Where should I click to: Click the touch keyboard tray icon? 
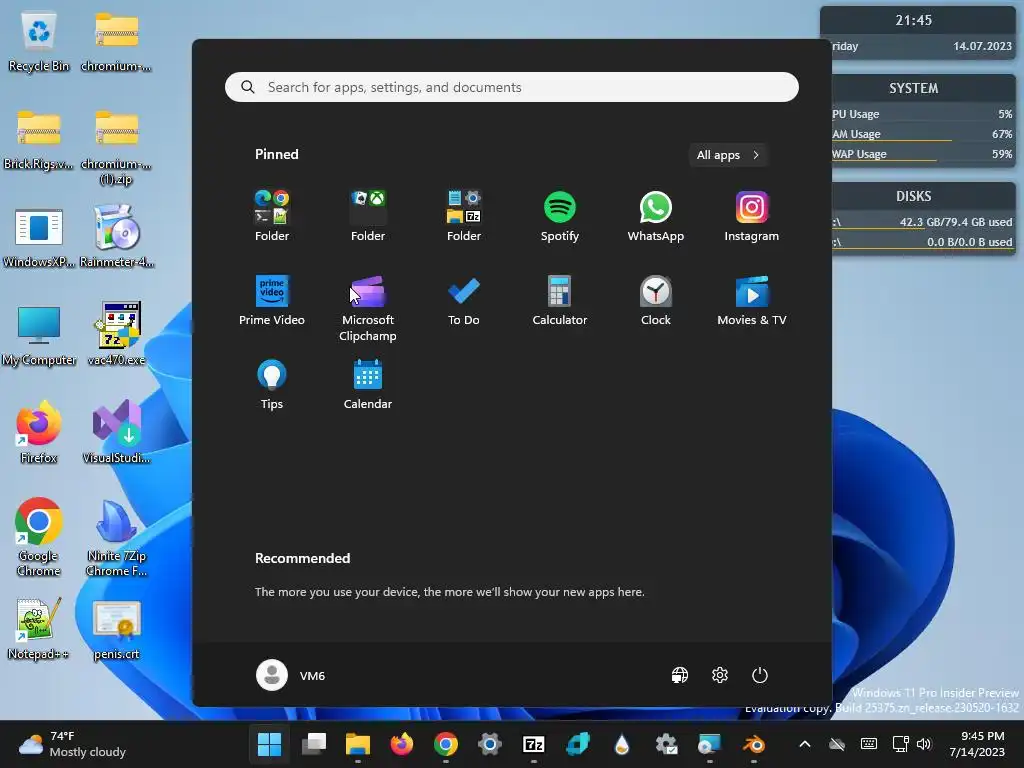[869, 744]
